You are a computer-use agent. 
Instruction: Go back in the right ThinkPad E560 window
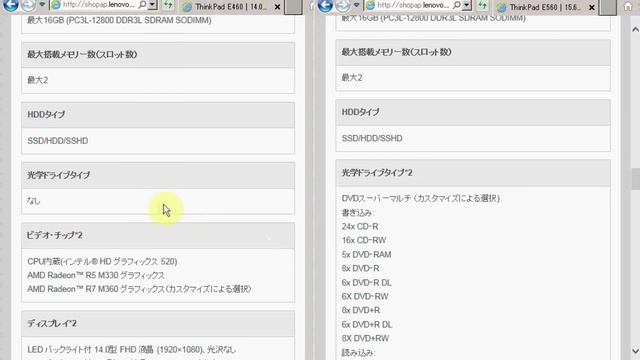(325, 5)
